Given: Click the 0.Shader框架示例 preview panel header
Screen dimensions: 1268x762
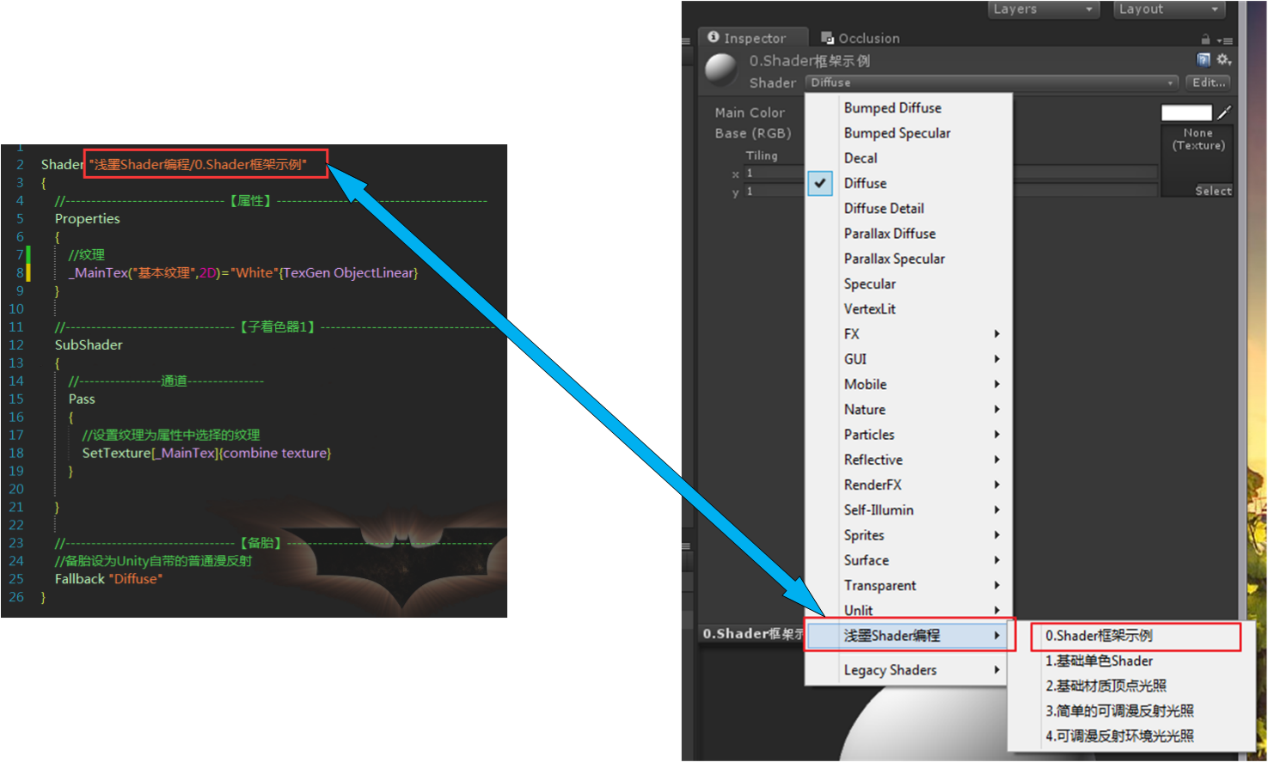Looking at the screenshot, I should pos(753,634).
